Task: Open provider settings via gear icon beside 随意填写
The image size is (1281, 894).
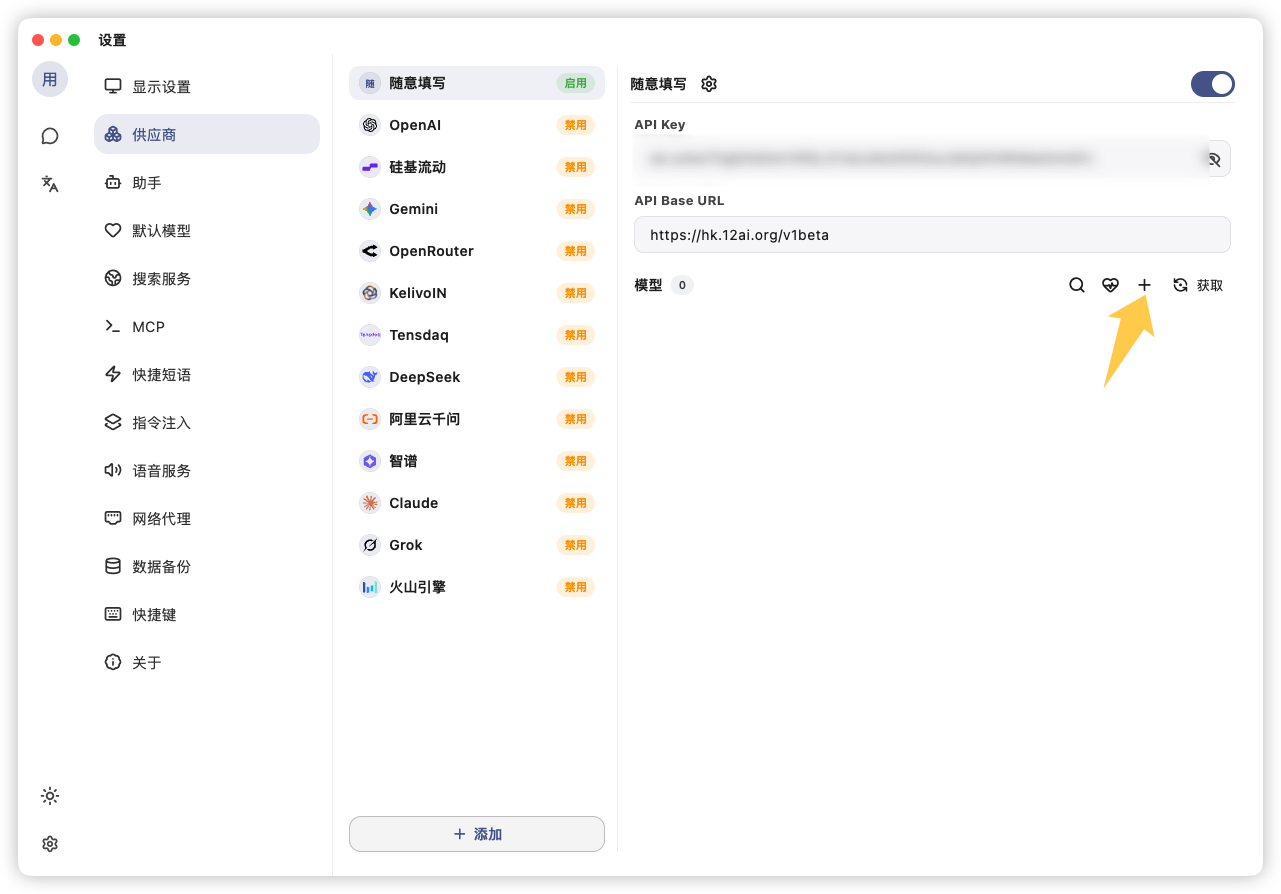Action: point(709,84)
